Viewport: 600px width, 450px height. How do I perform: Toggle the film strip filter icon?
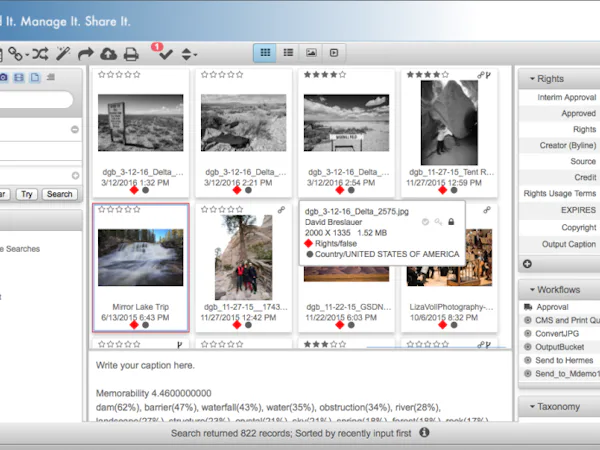tap(19, 77)
